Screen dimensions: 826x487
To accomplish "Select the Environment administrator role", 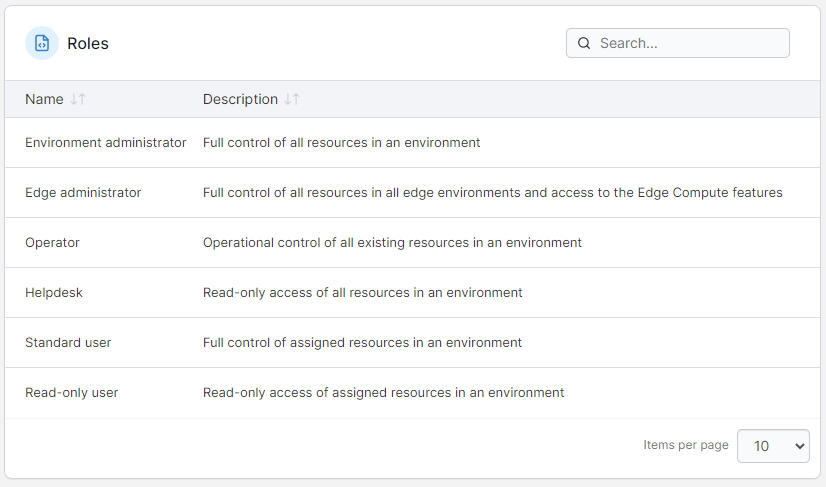I will coord(105,143).
